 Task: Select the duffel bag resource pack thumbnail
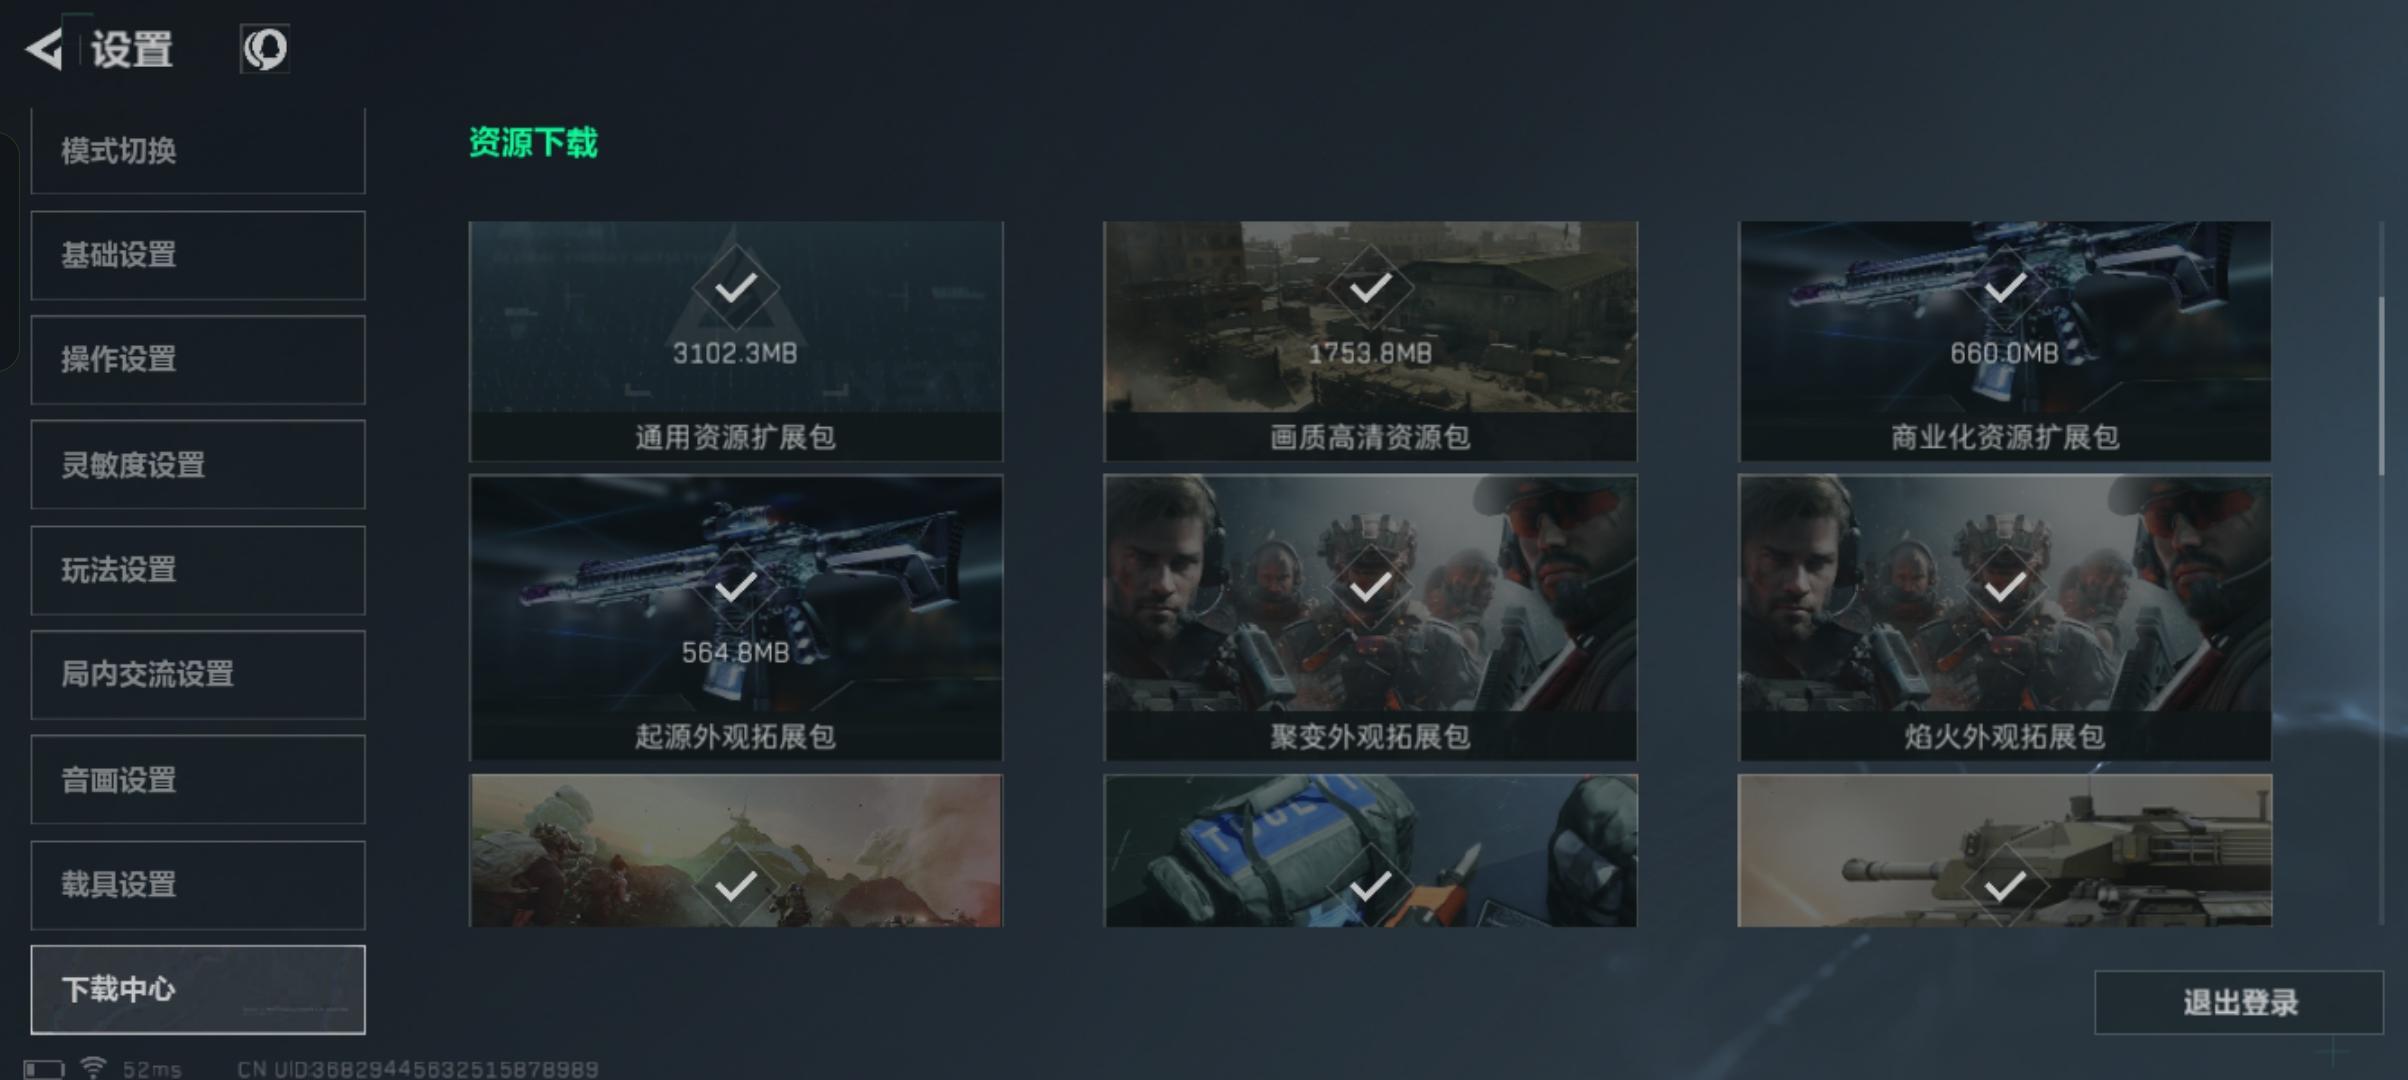[1370, 851]
